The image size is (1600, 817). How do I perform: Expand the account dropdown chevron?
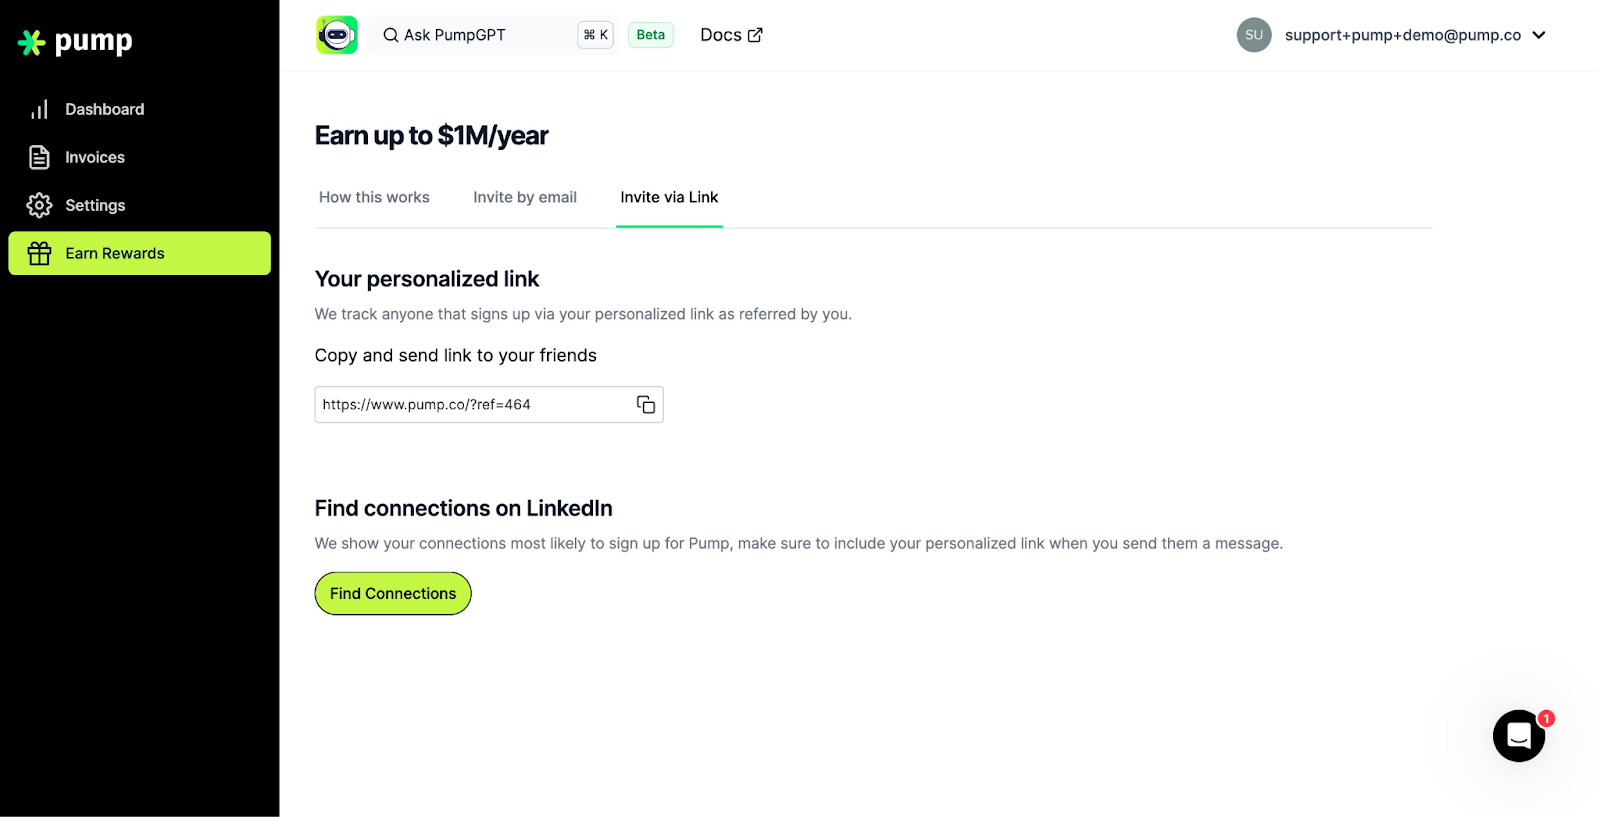click(1539, 35)
